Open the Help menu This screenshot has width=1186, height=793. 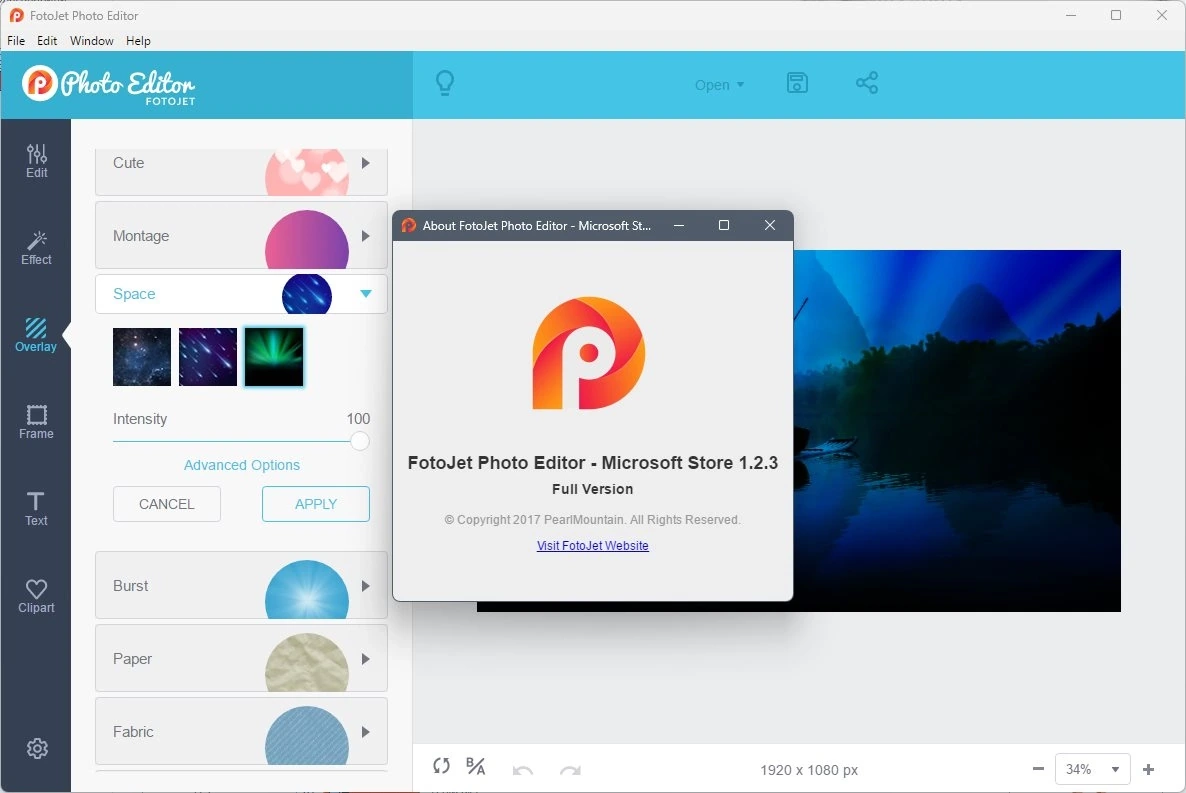[138, 41]
